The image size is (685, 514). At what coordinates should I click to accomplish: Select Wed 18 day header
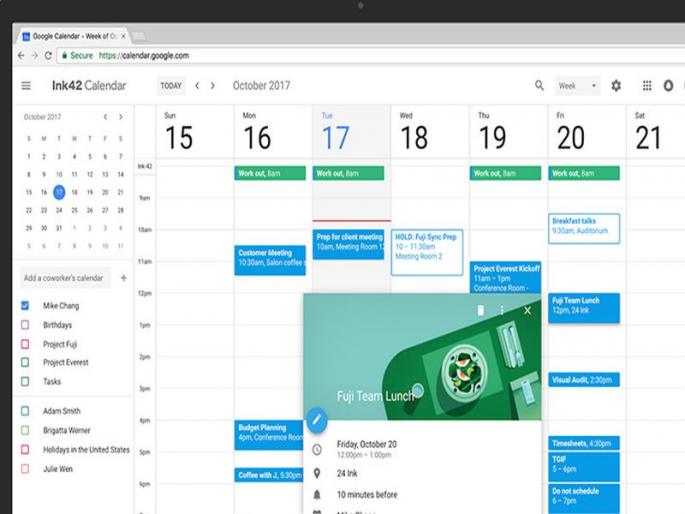(413, 131)
